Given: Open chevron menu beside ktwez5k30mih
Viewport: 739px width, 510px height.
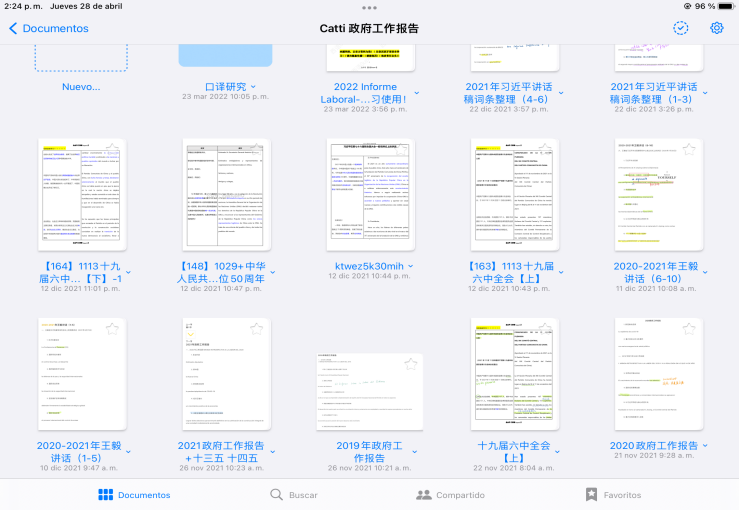Looking at the screenshot, I should click(x=410, y=267).
